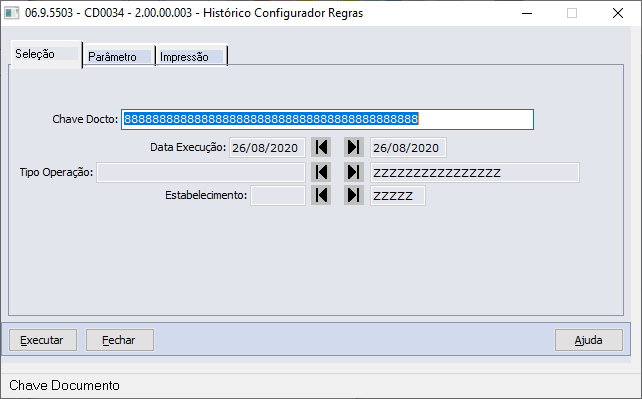Set Data Execução start to first value
The width and height of the screenshot is (642, 399).
coord(321,147)
